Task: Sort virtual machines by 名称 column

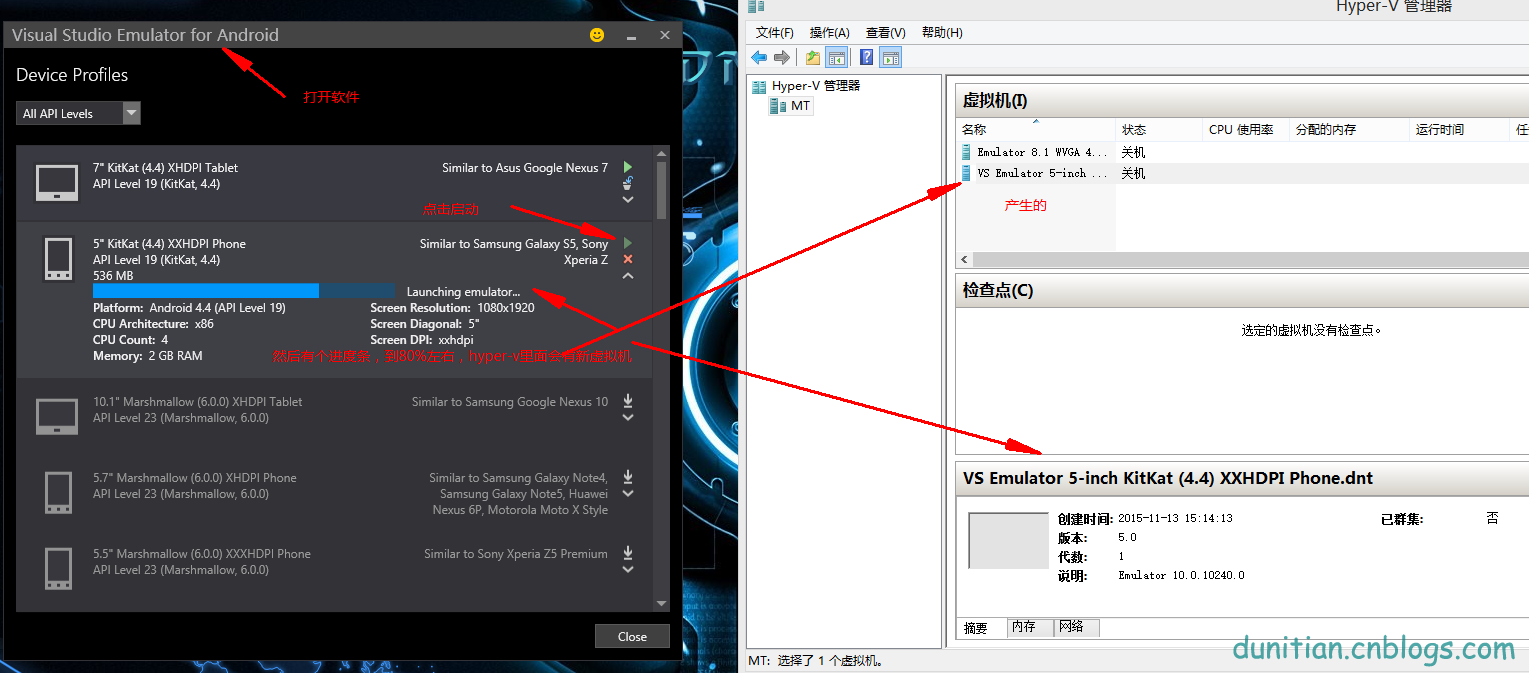Action: click(x=1036, y=130)
